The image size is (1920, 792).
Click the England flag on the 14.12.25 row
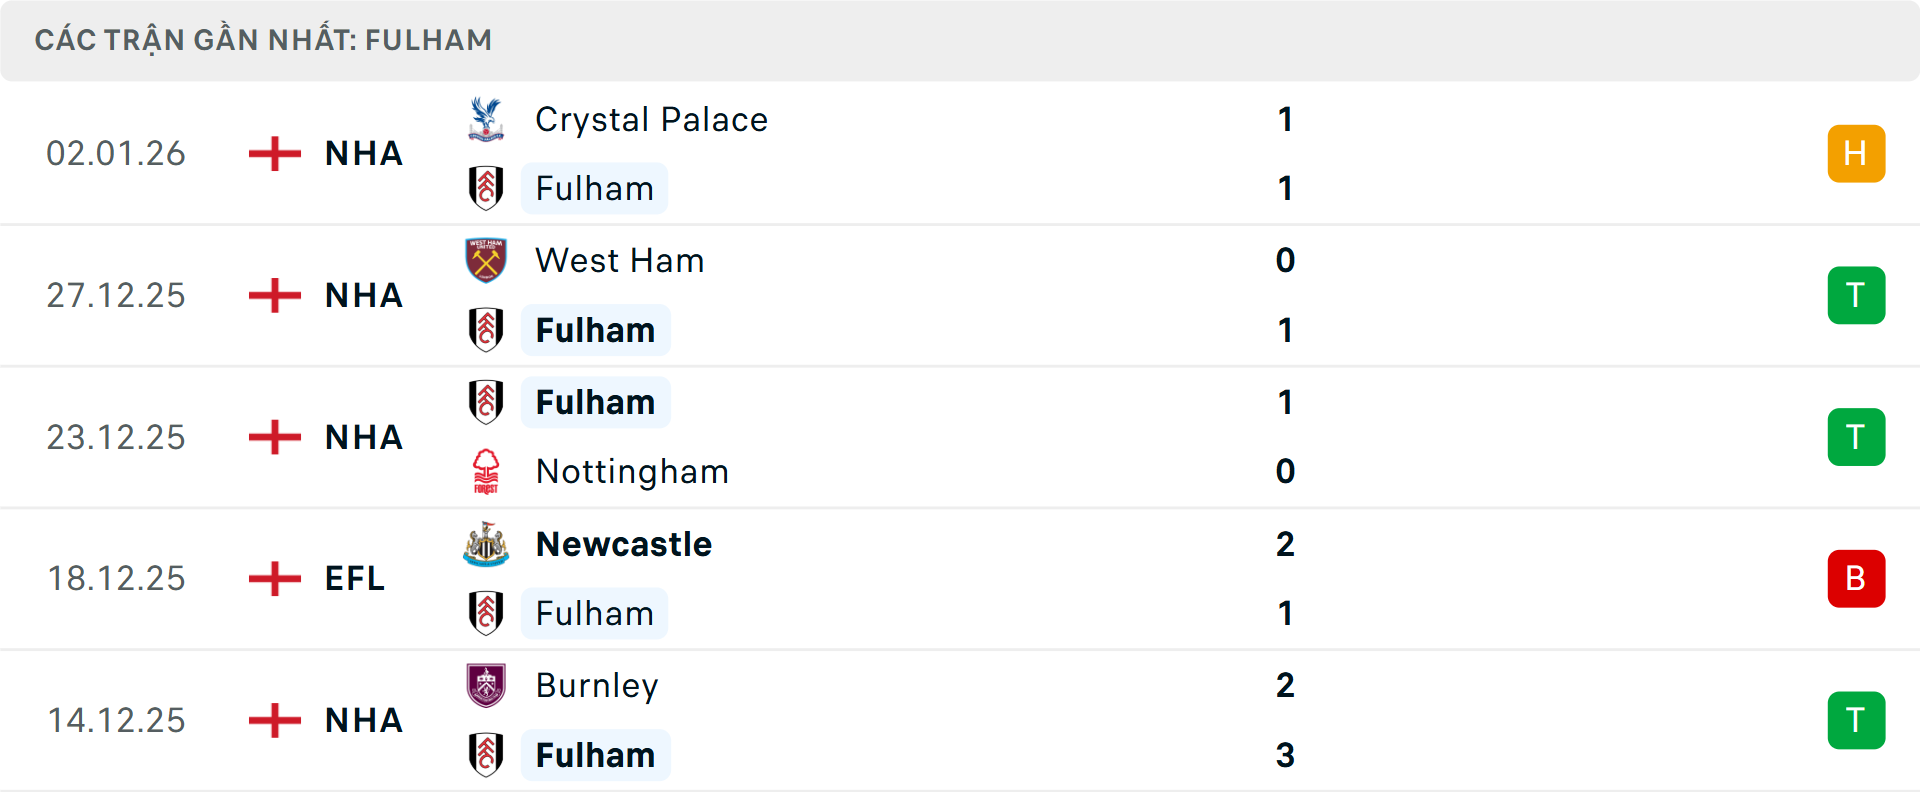click(x=273, y=720)
